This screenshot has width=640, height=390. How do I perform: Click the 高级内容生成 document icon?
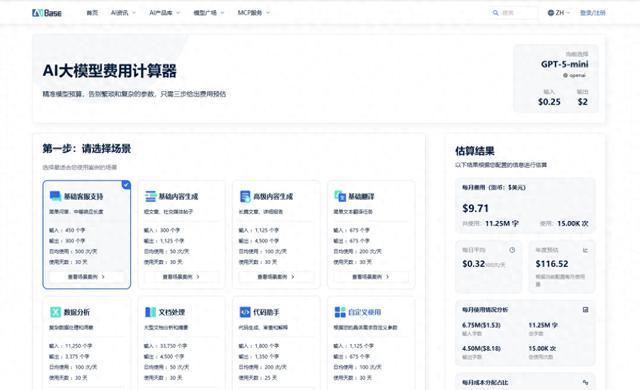245,196
